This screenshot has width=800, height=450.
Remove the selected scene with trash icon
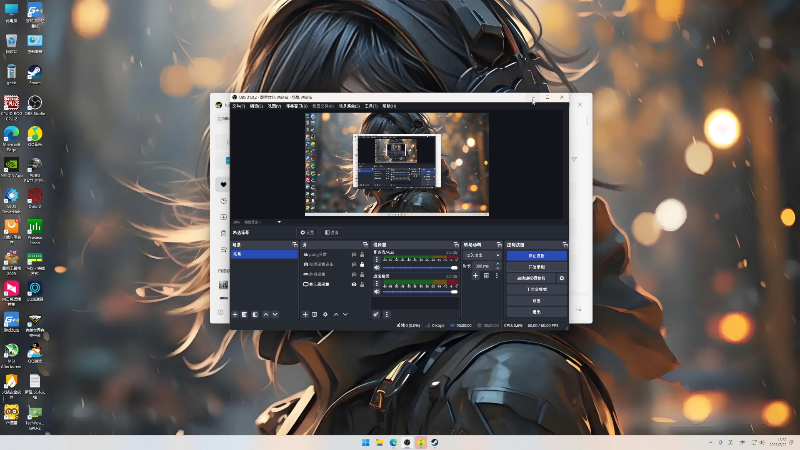[x=244, y=315]
